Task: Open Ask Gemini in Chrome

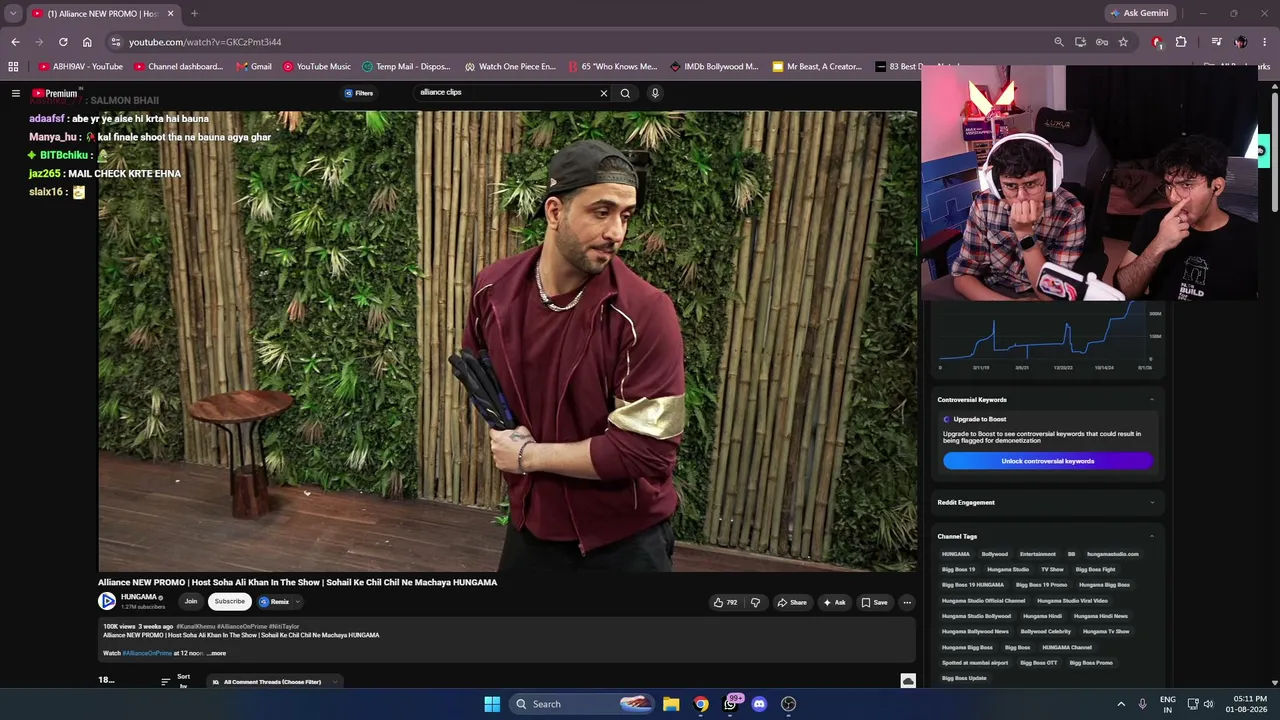Action: pyautogui.click(x=1138, y=13)
